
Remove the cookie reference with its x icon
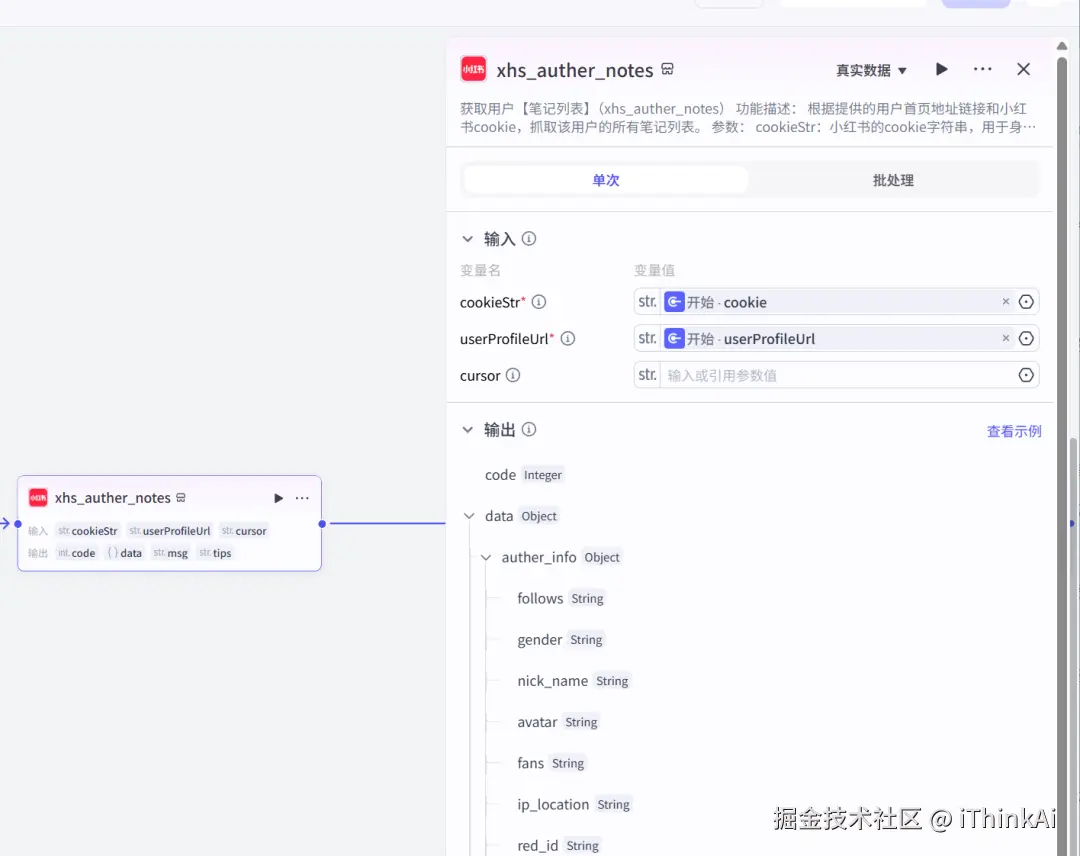tap(1005, 301)
